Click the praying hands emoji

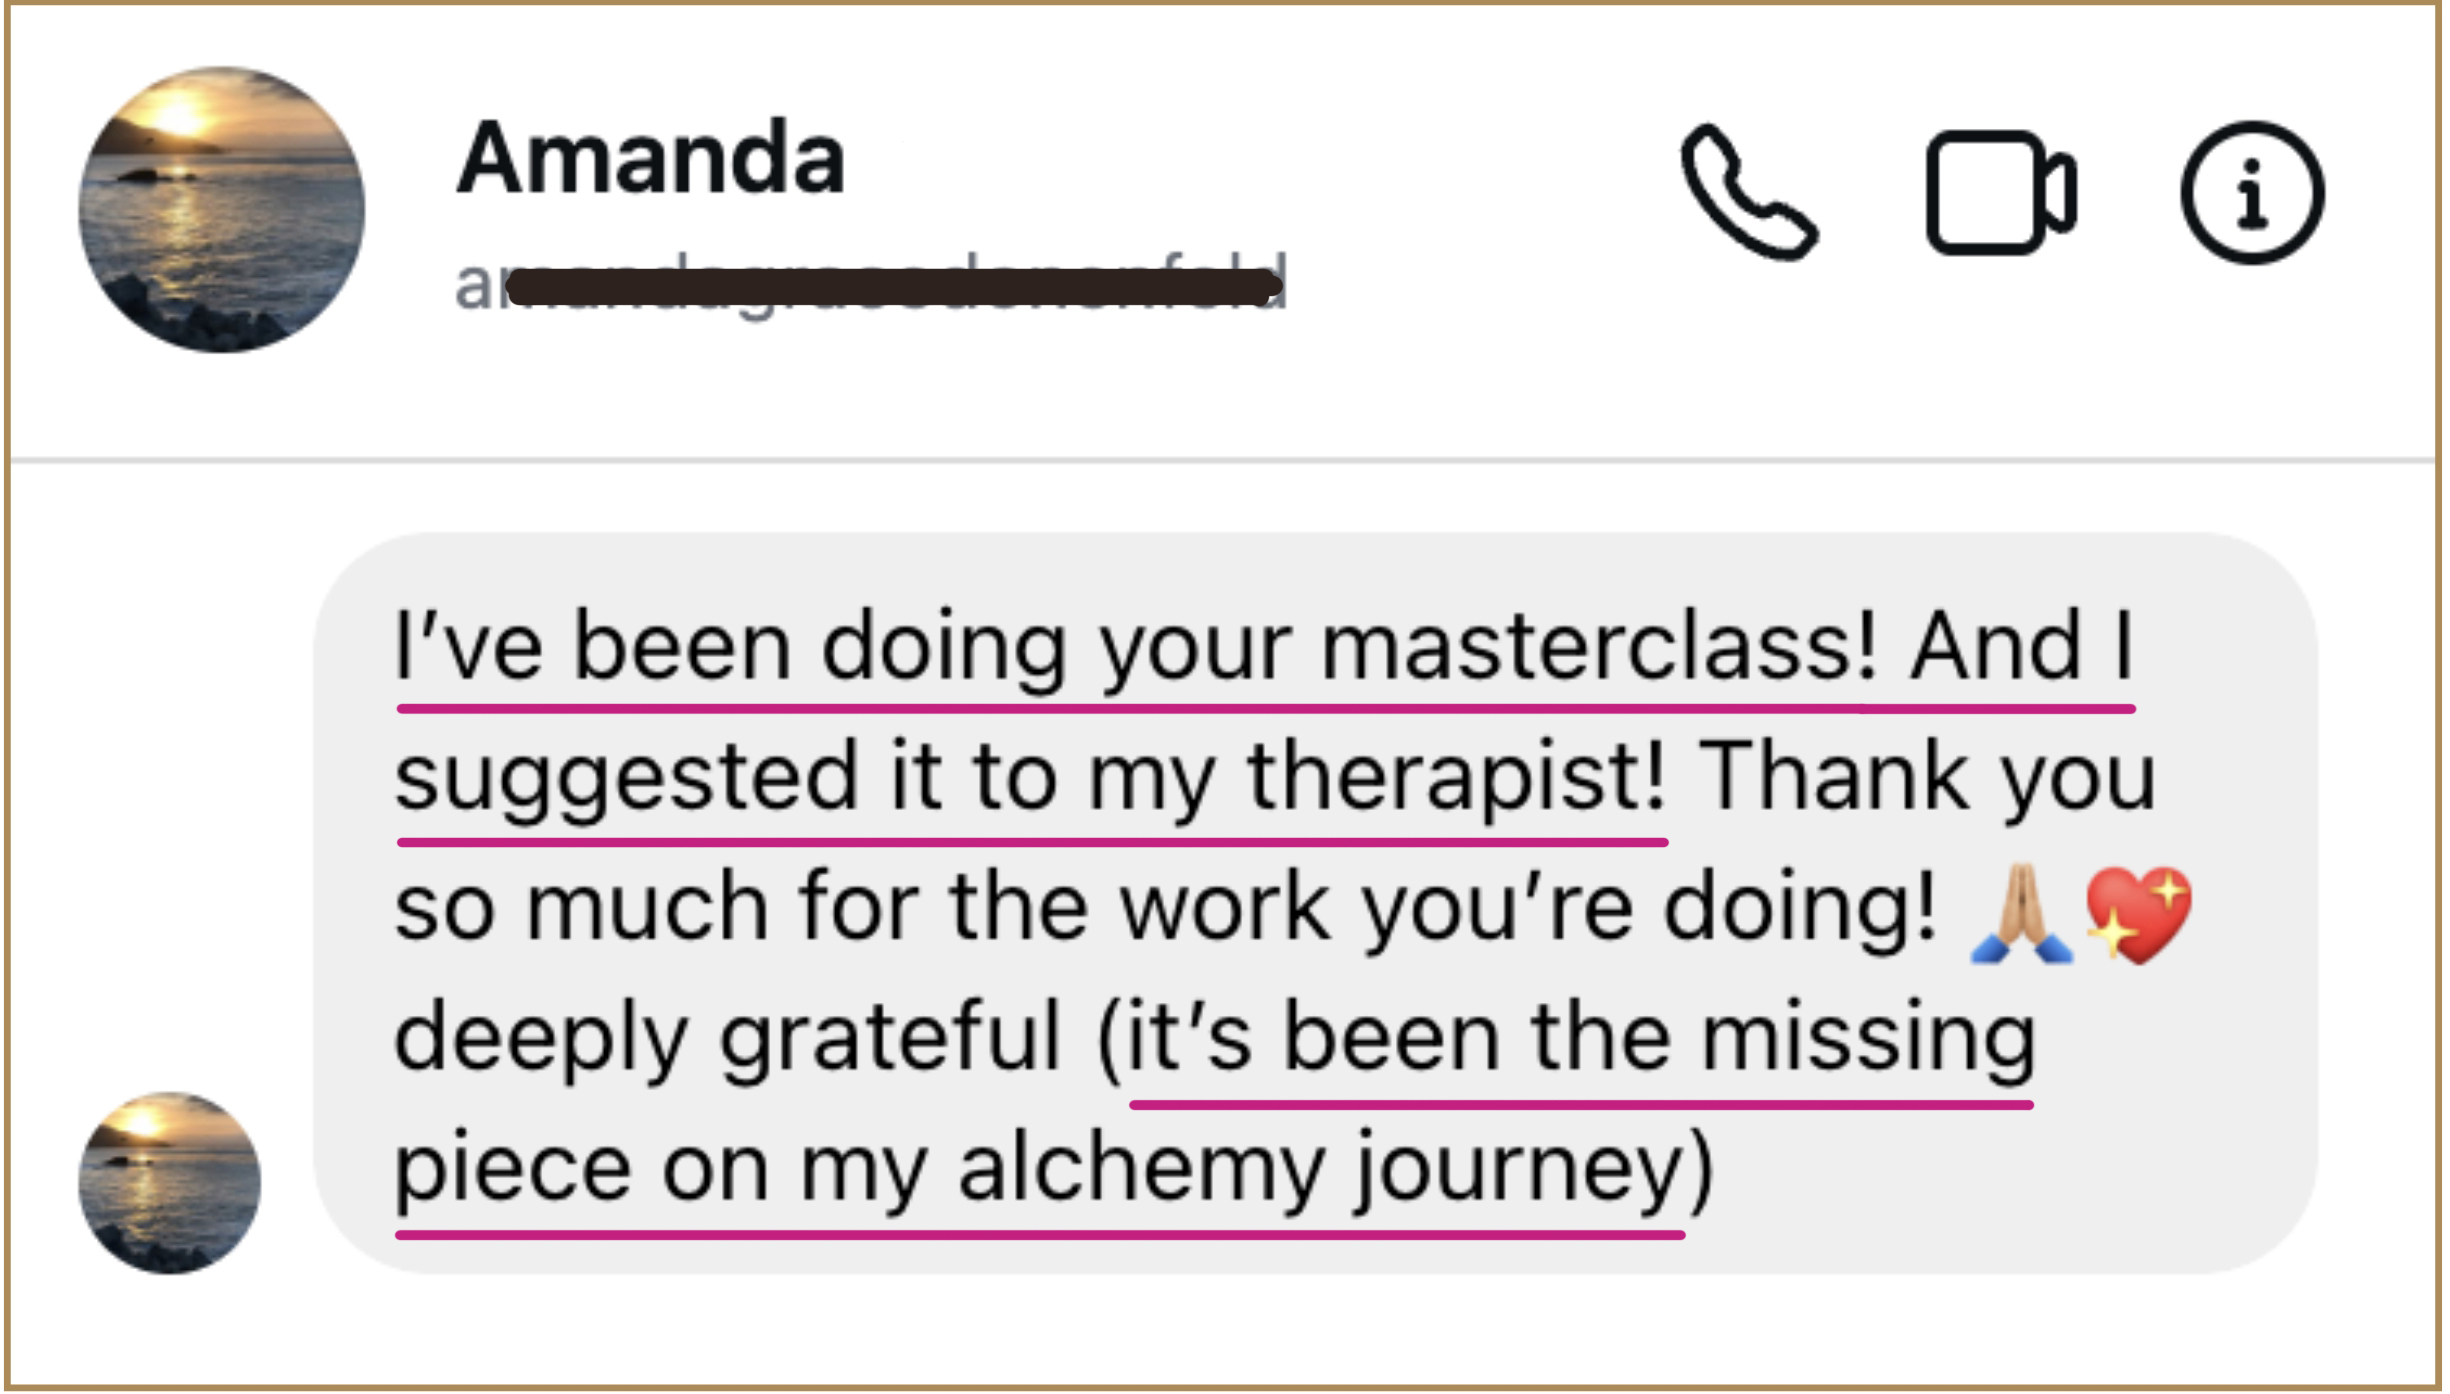point(2020,914)
